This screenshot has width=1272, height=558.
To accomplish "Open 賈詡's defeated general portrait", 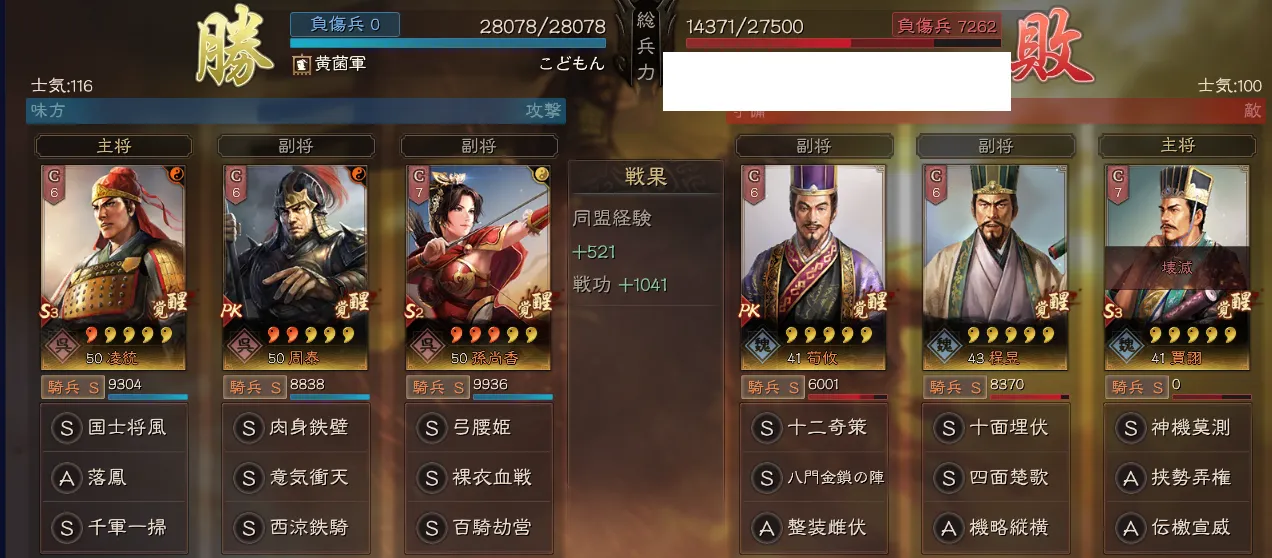I will 1177,268.
